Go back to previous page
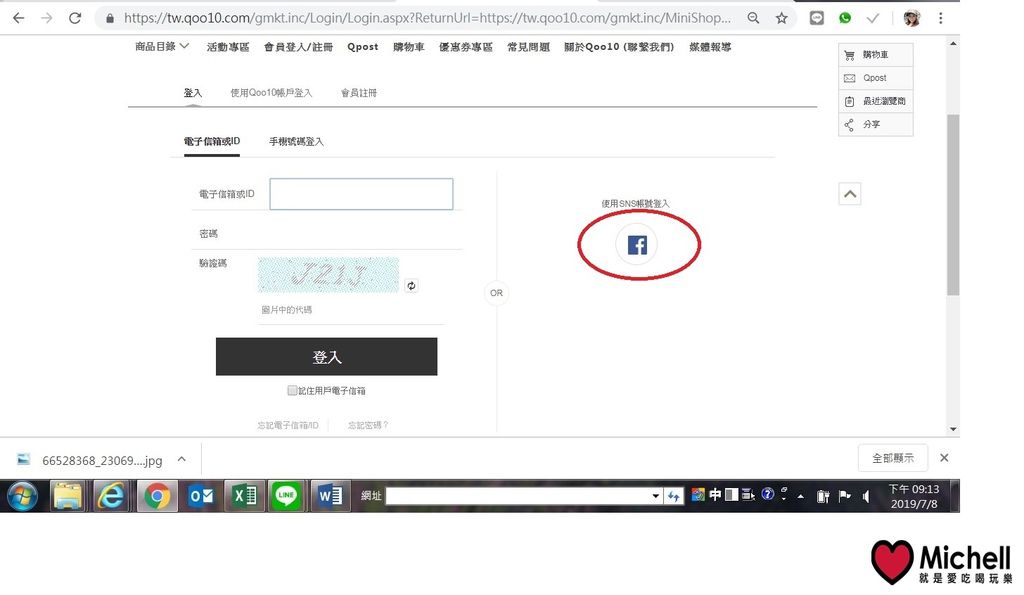 (18, 18)
